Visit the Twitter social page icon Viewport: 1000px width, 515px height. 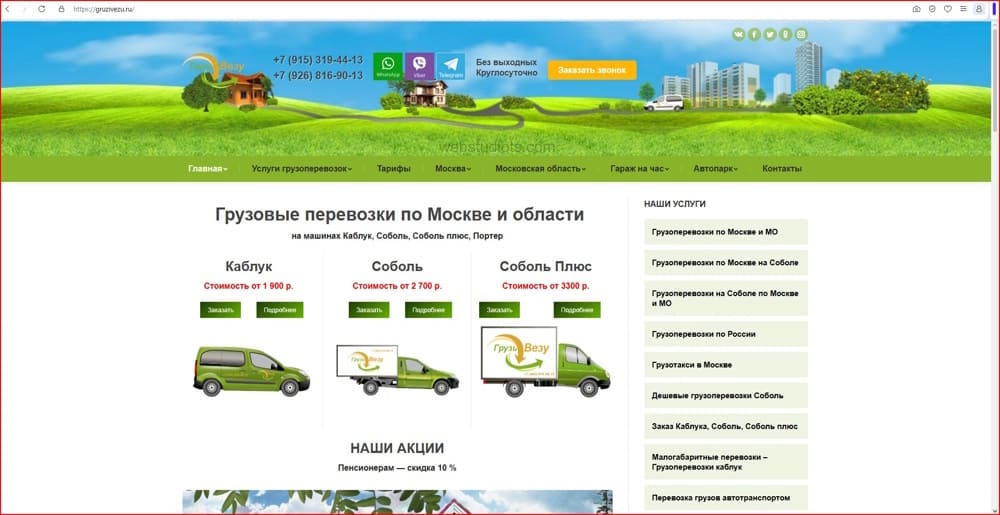coord(770,34)
